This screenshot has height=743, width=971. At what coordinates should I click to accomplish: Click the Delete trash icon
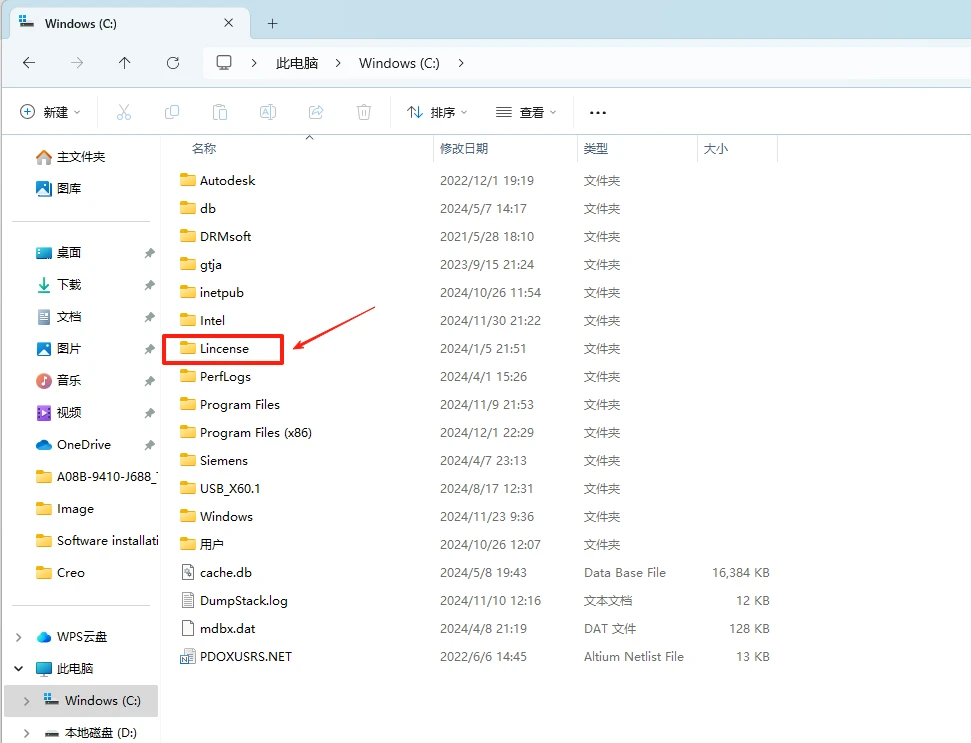(364, 112)
